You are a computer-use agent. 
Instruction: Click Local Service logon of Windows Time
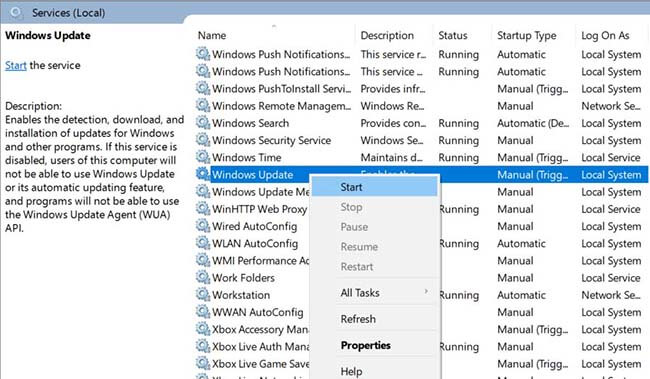(x=611, y=158)
